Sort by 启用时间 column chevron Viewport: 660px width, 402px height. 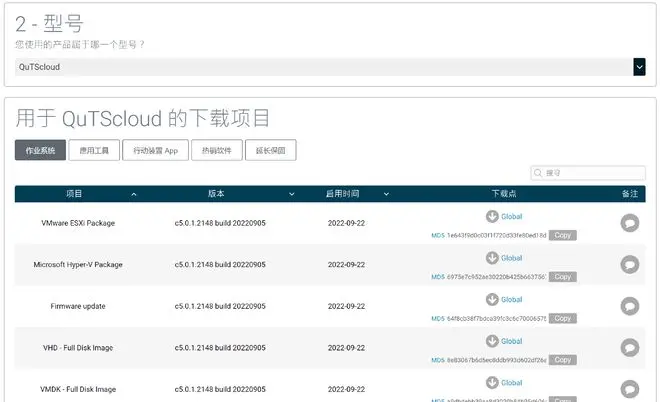[386, 194]
